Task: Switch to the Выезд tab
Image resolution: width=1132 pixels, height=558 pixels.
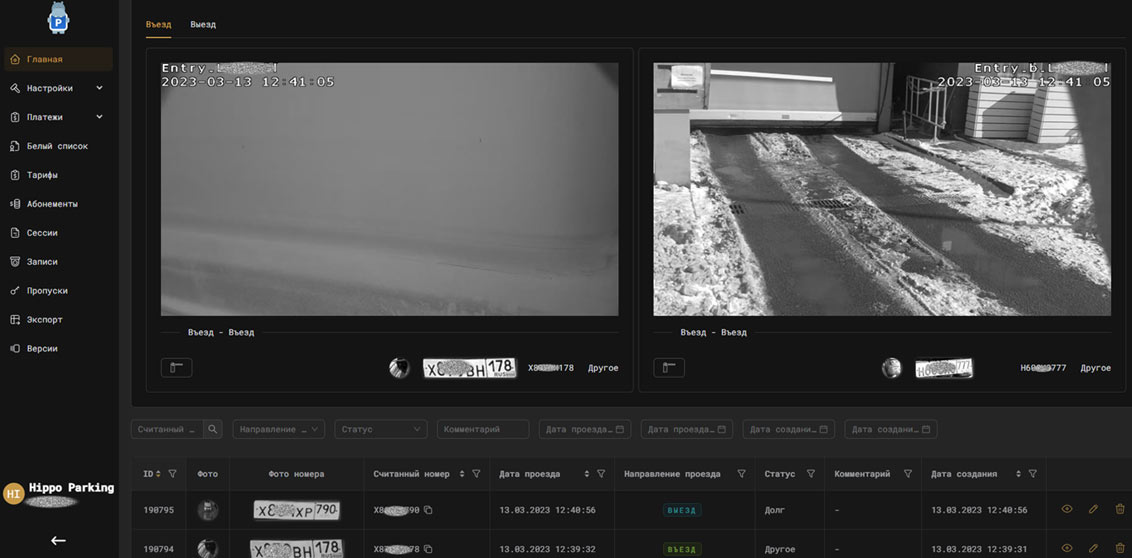Action: [x=203, y=24]
